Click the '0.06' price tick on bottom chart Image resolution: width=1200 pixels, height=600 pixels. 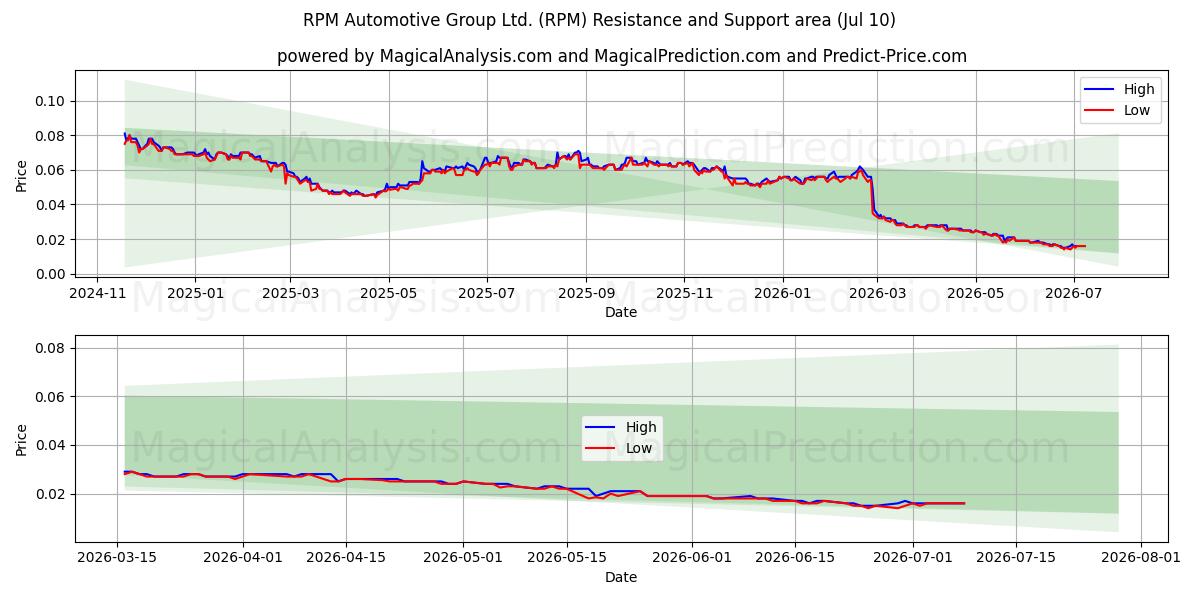click(51, 397)
